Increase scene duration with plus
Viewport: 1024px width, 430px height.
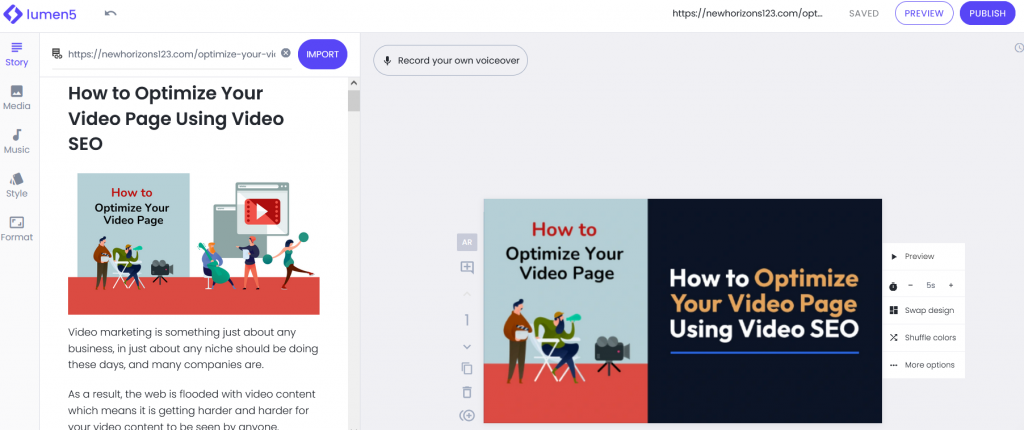coord(951,286)
